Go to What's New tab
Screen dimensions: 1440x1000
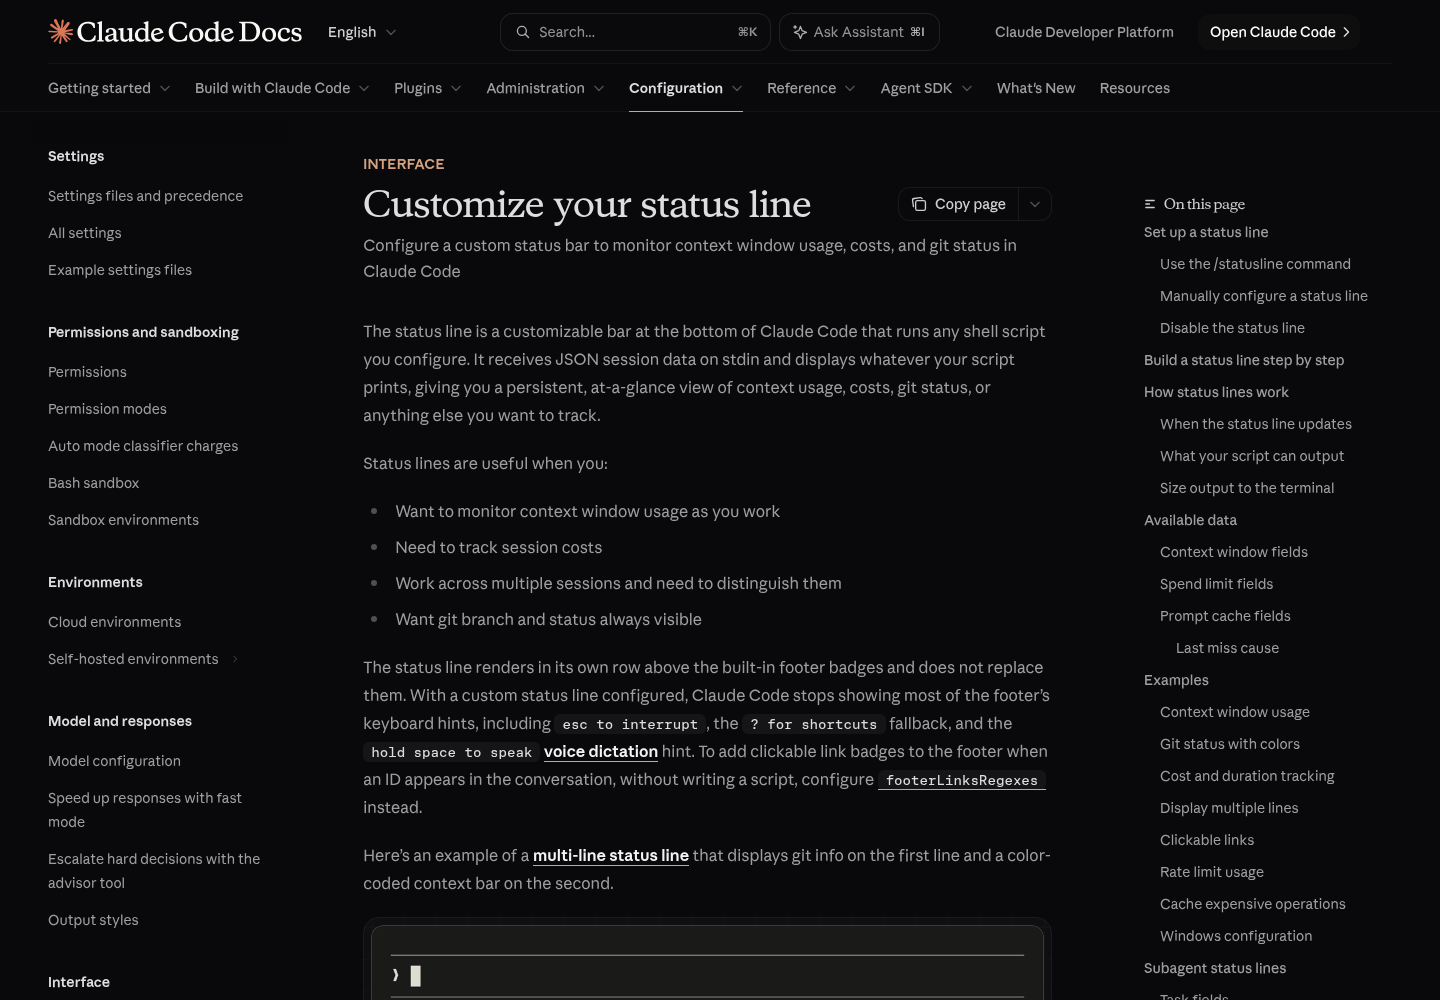[1036, 88]
